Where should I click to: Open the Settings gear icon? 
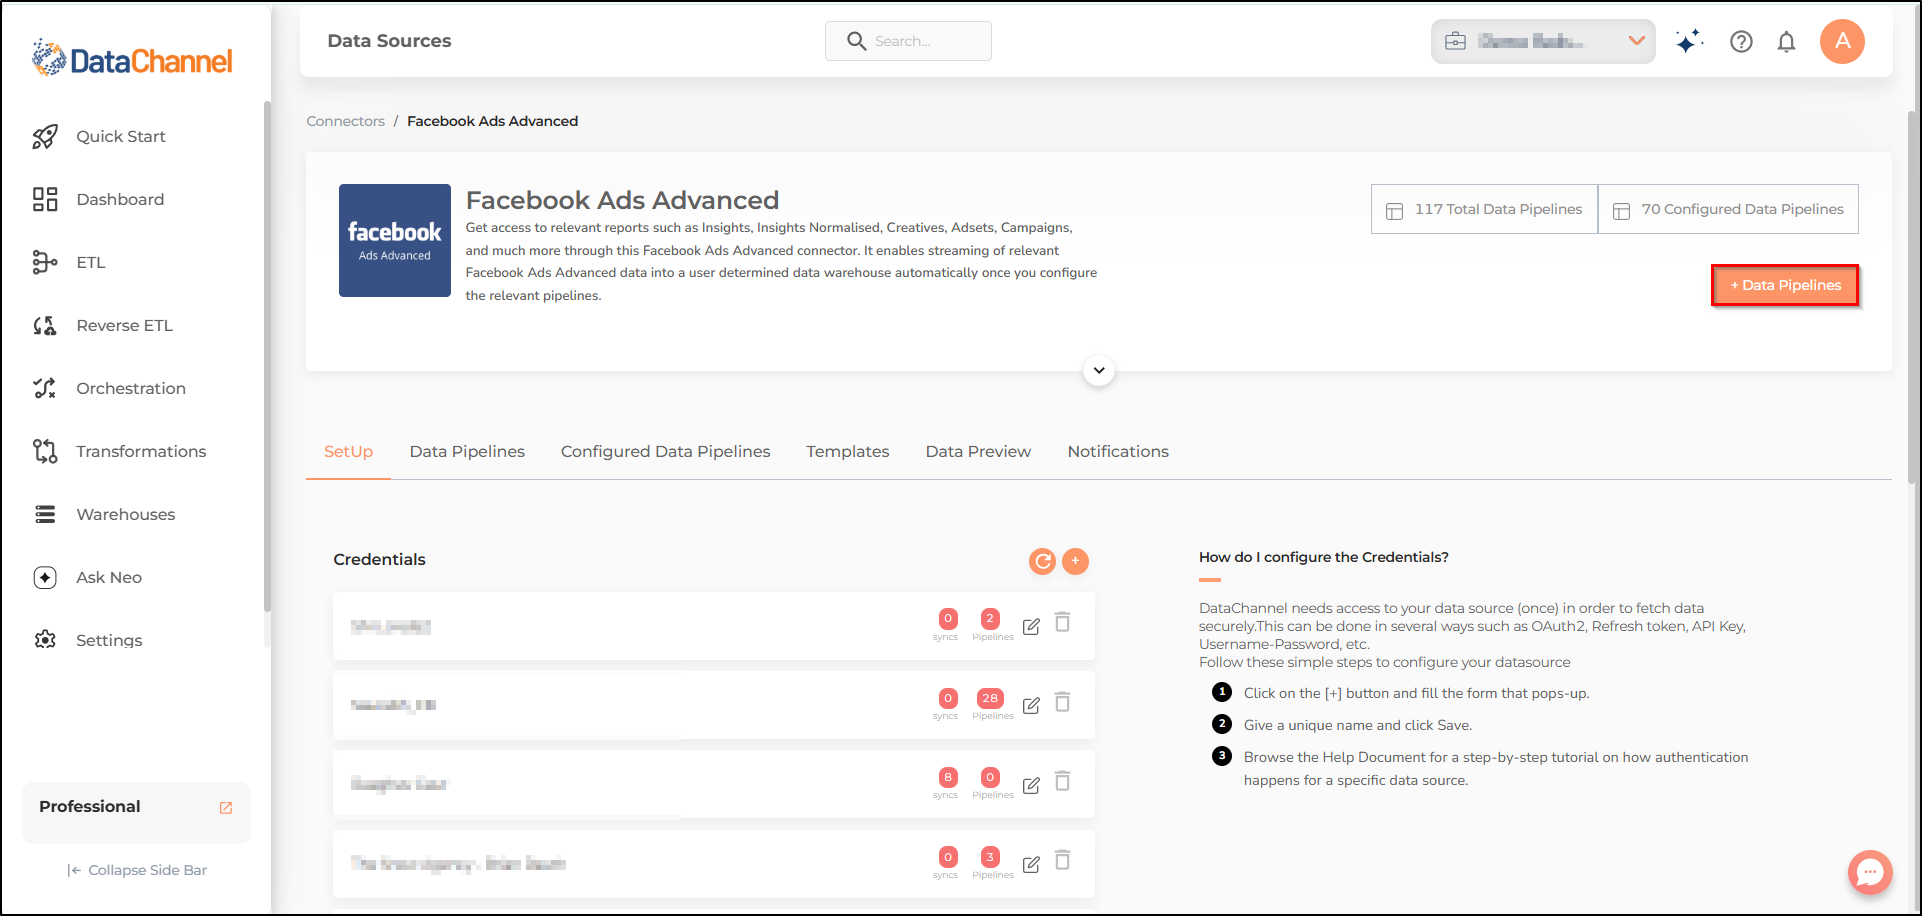tap(45, 640)
